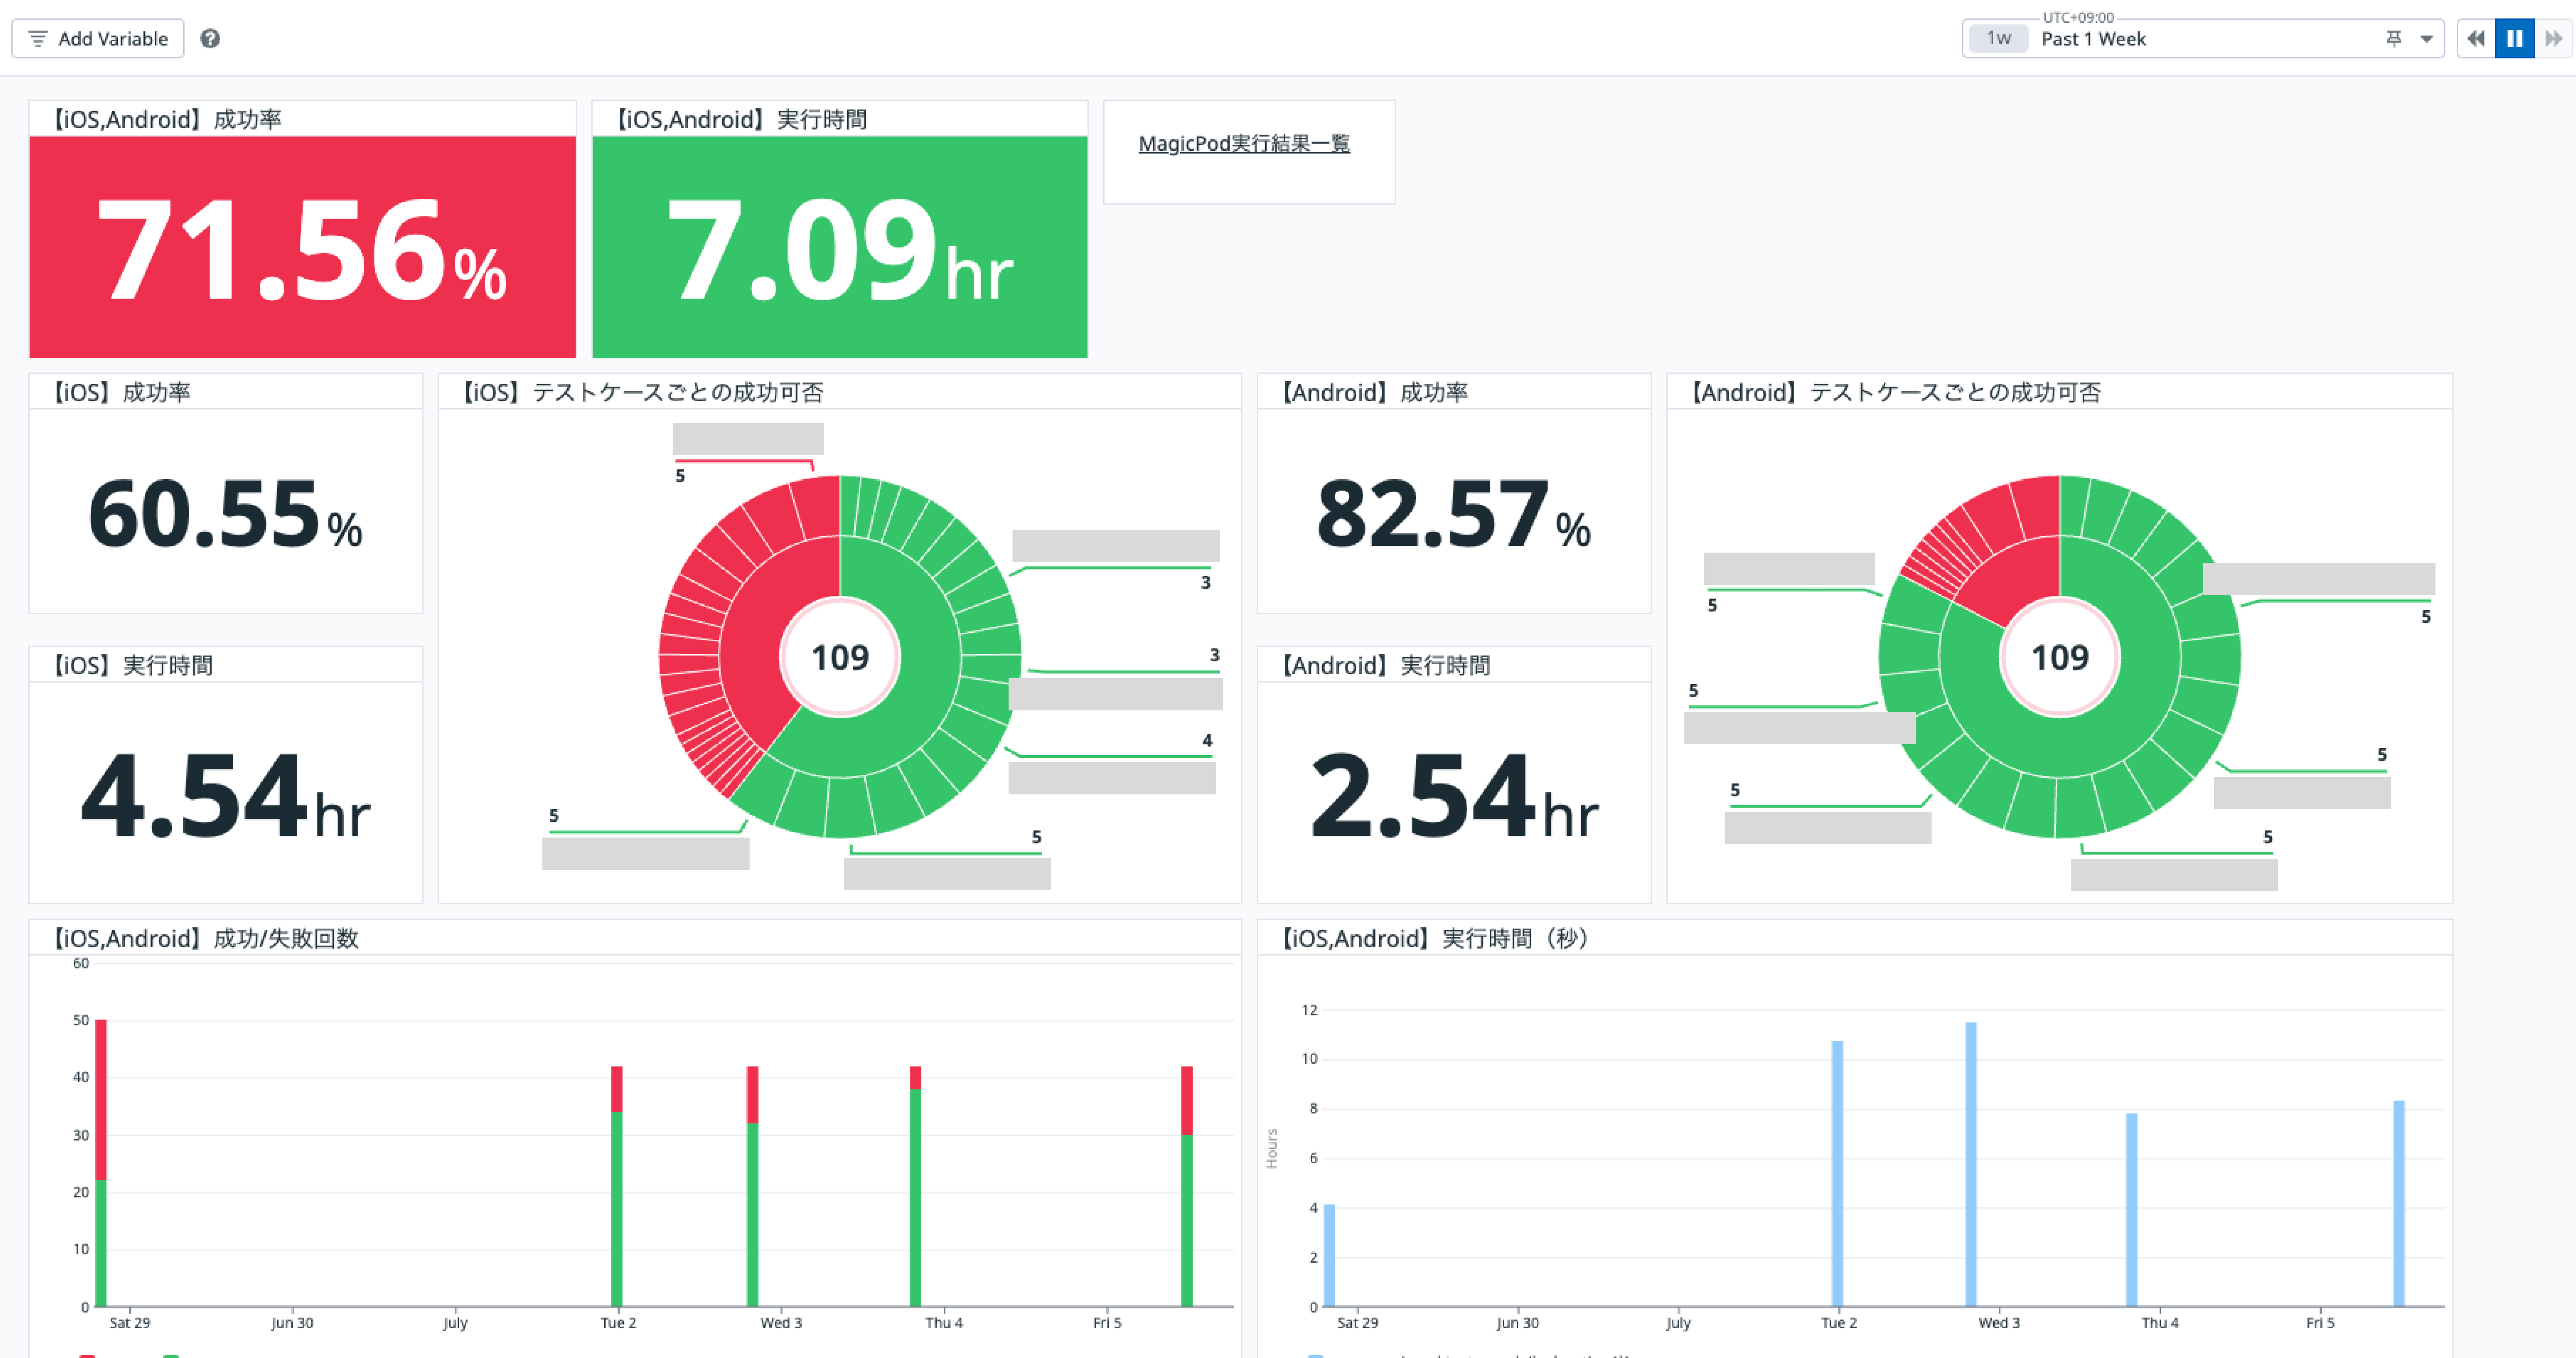Open the time range dropdown arrow
The image size is (2576, 1358).
(2426, 39)
